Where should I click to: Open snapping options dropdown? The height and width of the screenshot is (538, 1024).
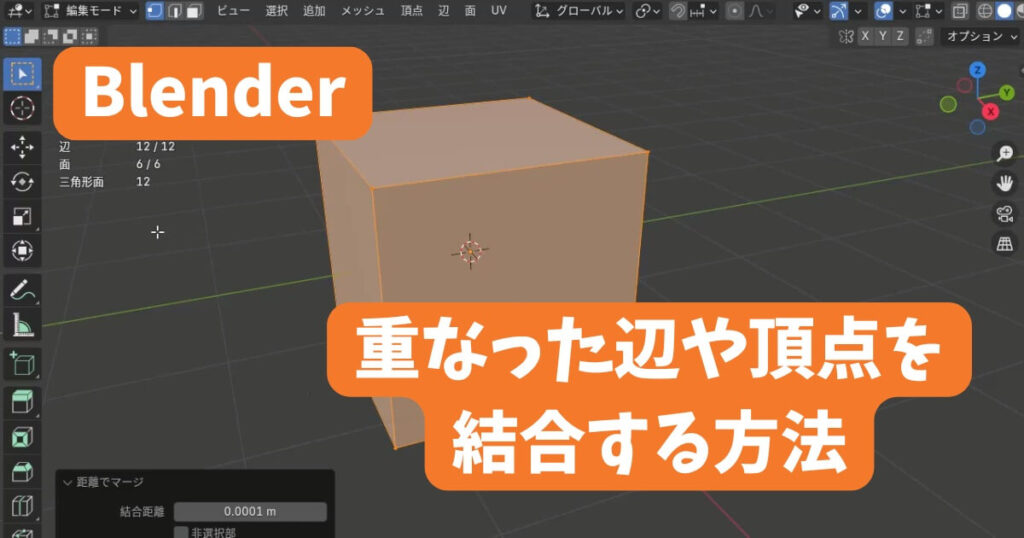pyautogui.click(x=703, y=10)
